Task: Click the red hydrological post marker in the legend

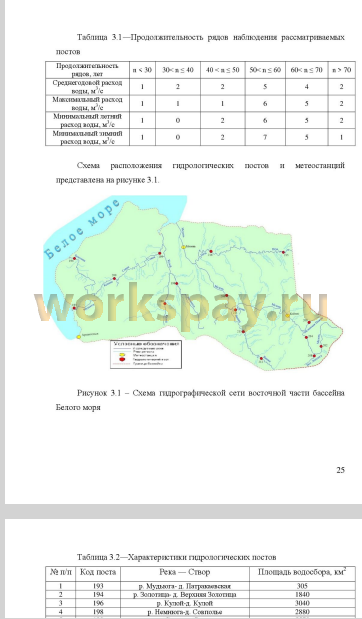Action: point(122,359)
